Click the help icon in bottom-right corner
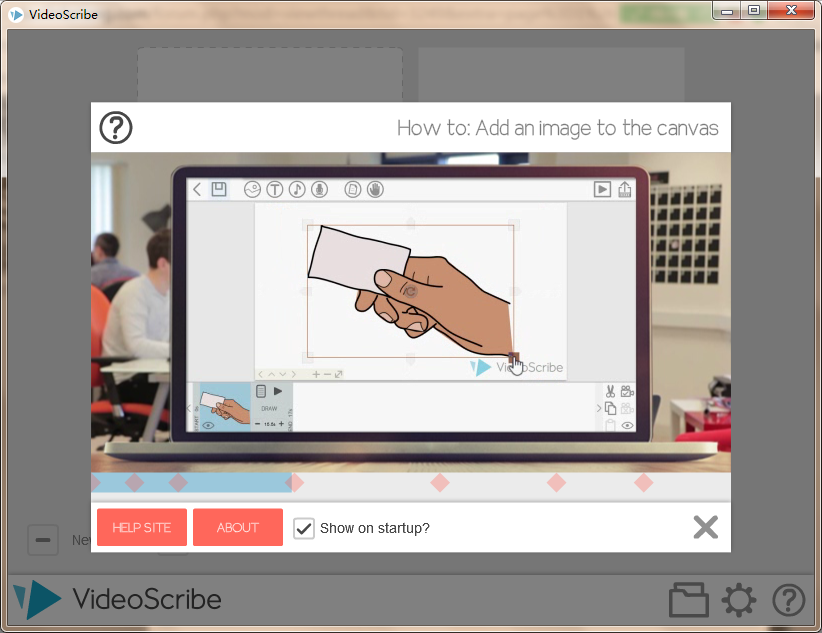Image resolution: width=822 pixels, height=633 pixels. click(x=789, y=600)
